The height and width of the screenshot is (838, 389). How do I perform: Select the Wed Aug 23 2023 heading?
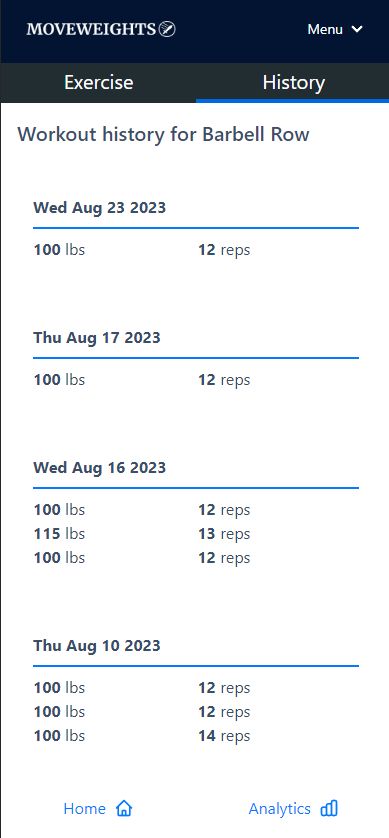pos(99,207)
